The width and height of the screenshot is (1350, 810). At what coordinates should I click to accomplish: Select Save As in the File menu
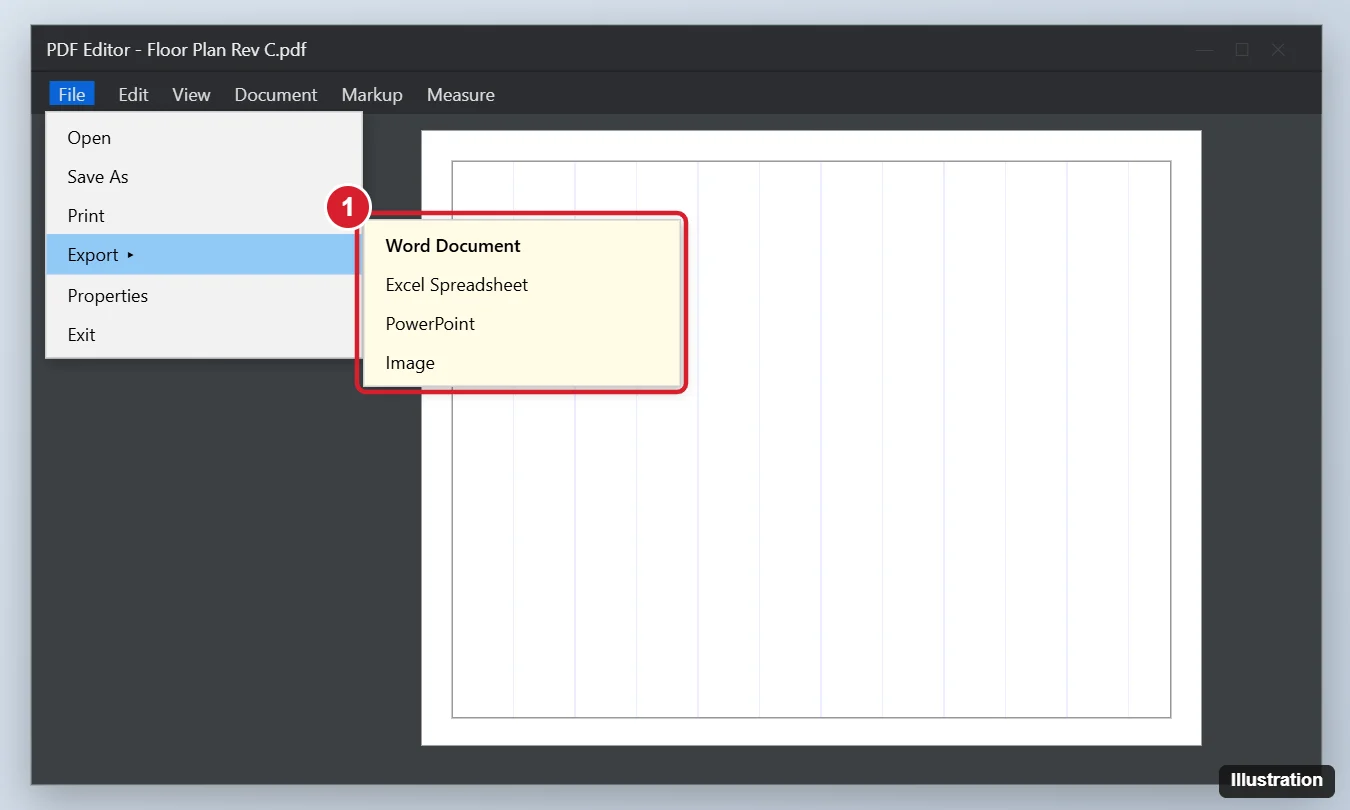click(204, 177)
